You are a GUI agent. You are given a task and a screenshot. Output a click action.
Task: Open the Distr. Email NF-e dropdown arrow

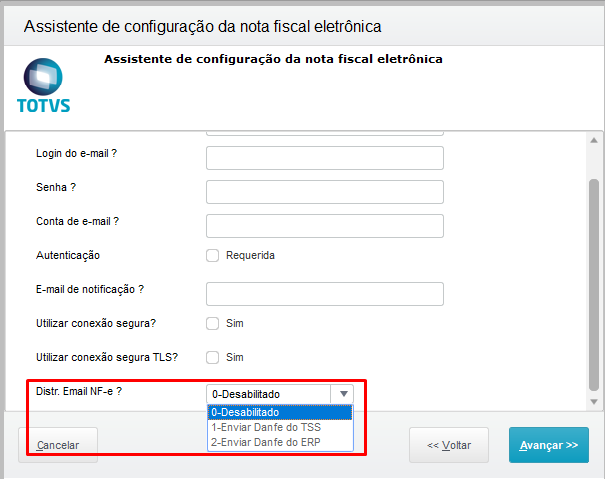click(343, 394)
